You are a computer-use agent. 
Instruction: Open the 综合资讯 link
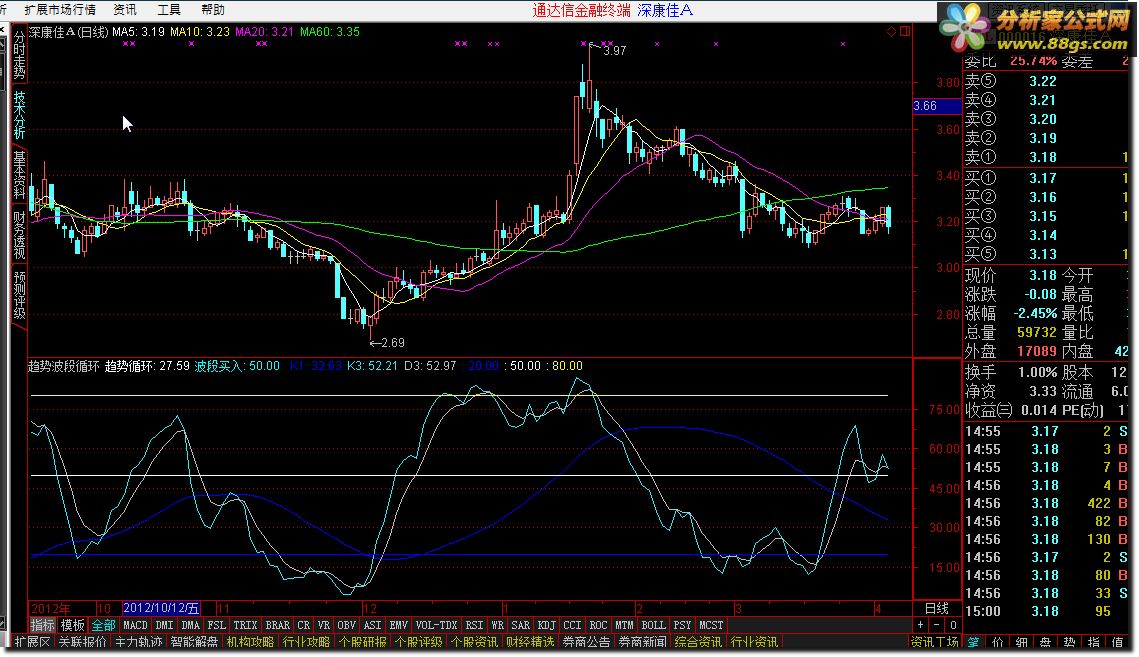point(698,642)
